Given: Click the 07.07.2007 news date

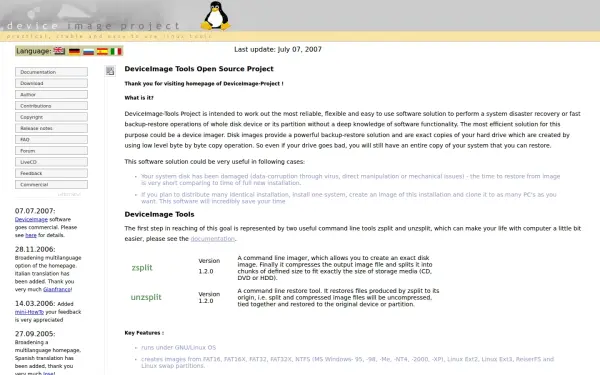Looking at the screenshot, I should 35,211.
